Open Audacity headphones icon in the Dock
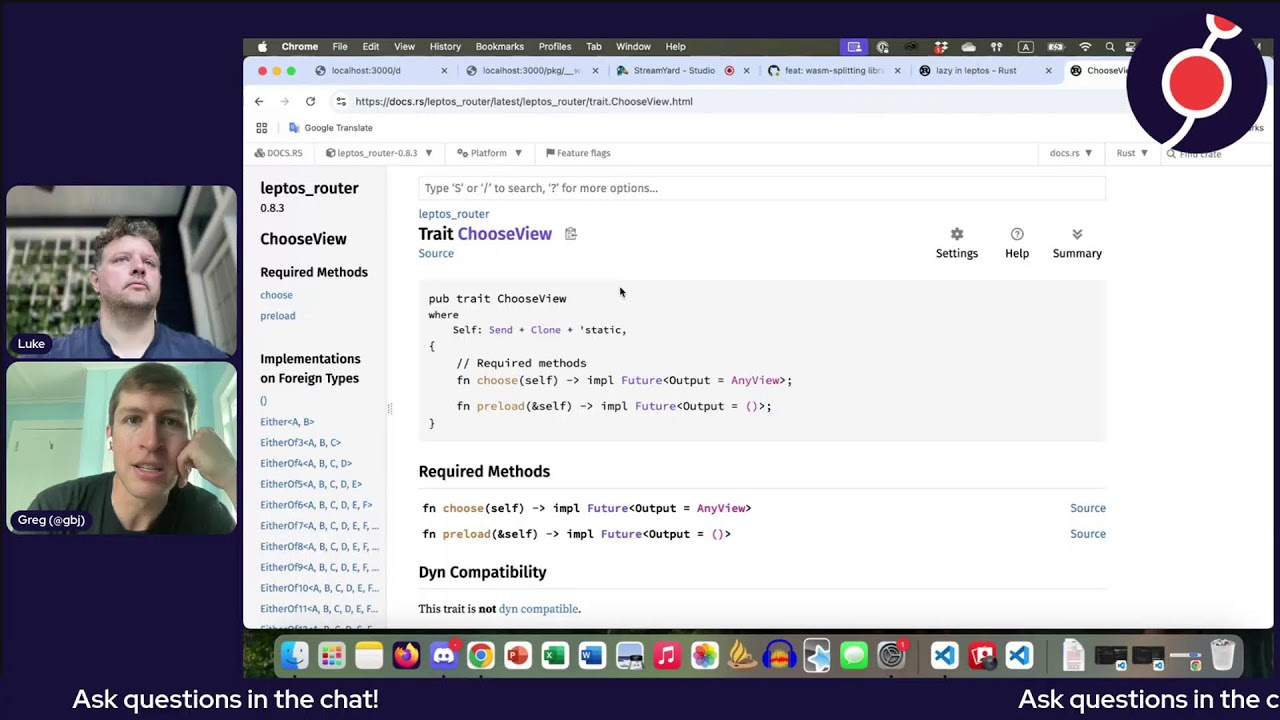 (779, 656)
